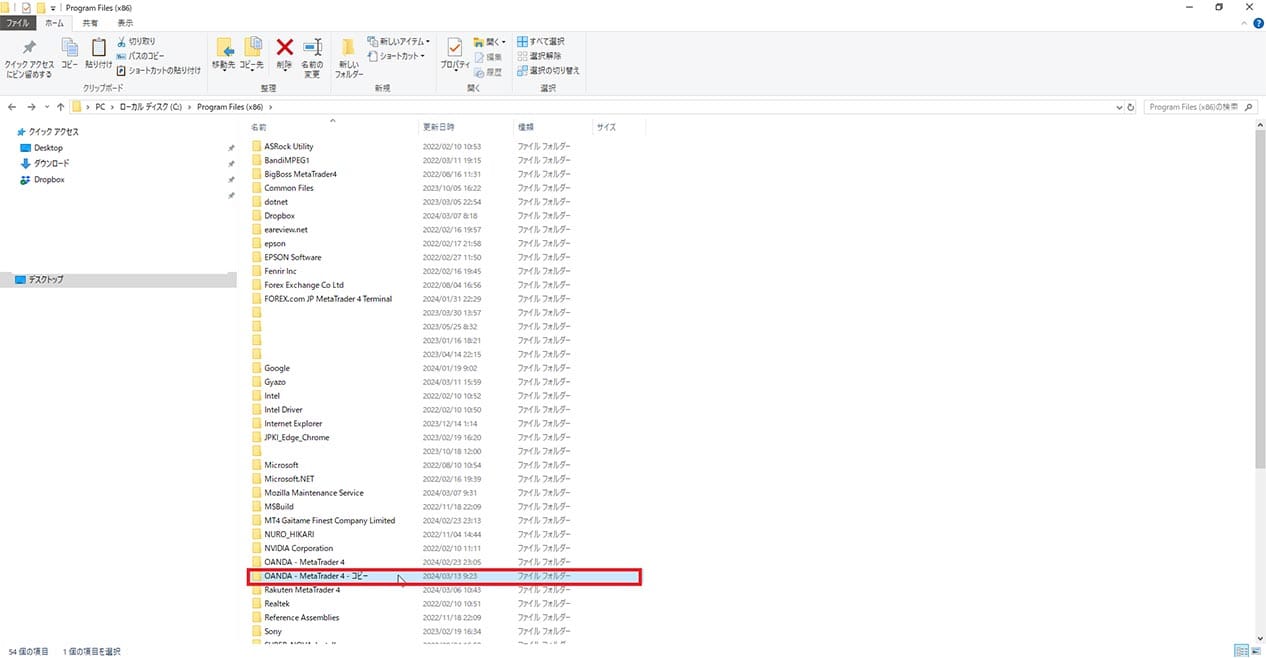Click the コピー (Copy) ribbon icon

tap(69, 48)
